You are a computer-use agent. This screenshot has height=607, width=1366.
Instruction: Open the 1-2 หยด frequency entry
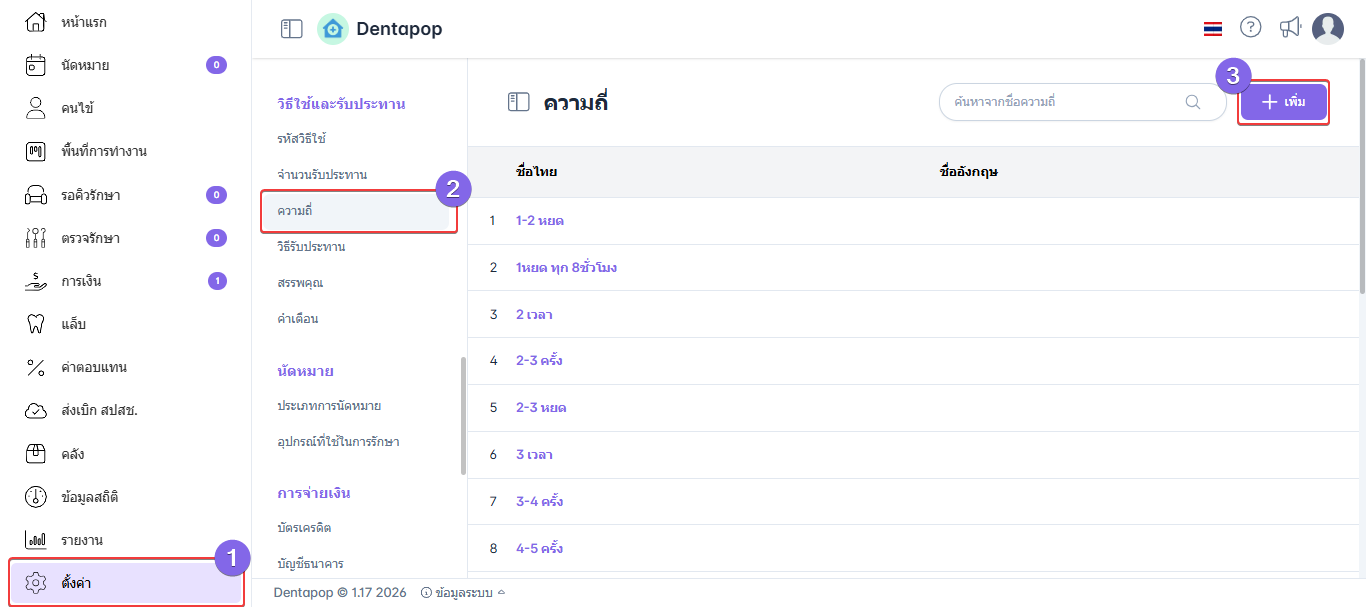point(540,220)
